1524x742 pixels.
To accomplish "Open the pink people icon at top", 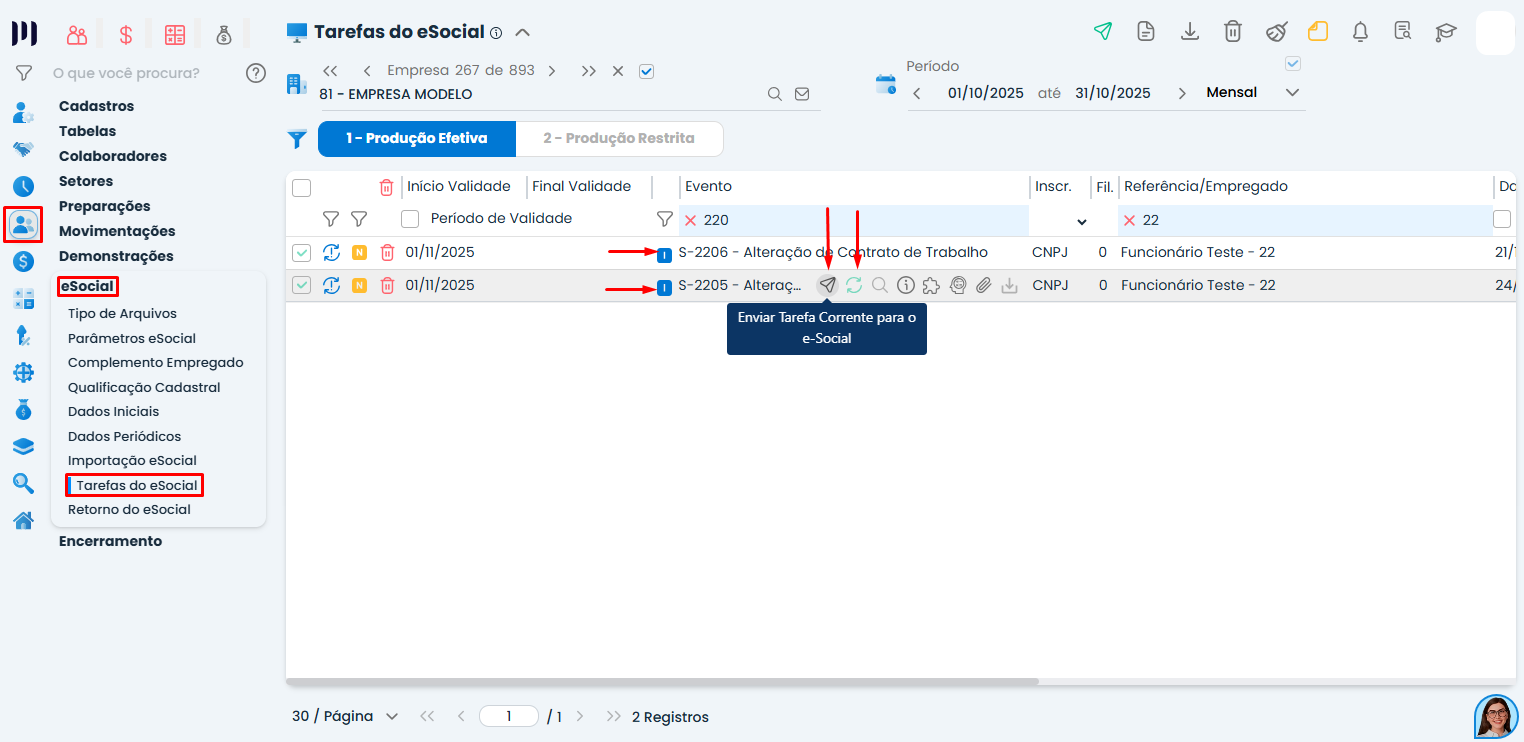I will coord(77,35).
